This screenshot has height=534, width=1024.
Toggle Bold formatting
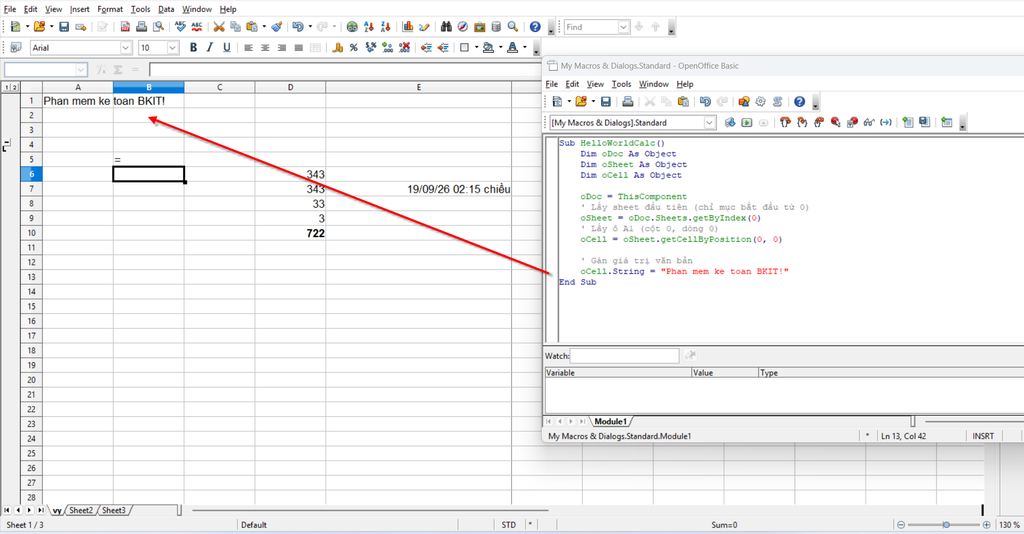coord(193,48)
